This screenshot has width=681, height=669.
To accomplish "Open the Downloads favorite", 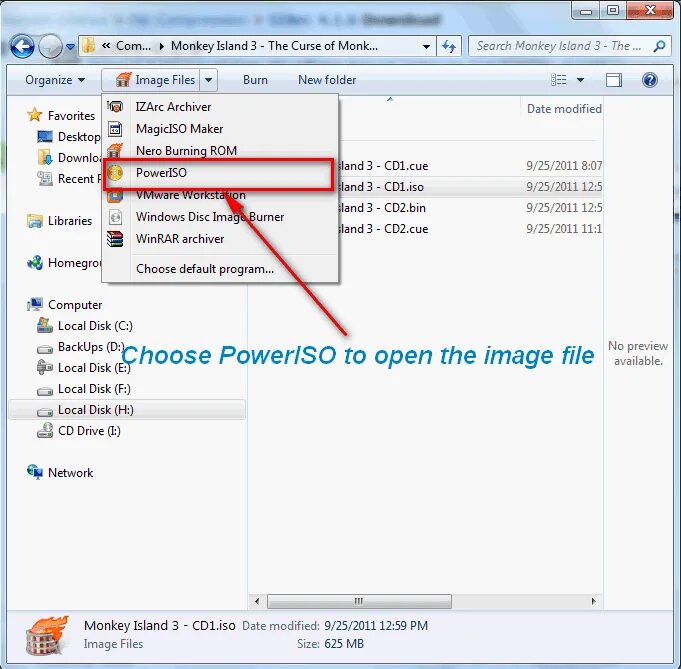I will coord(79,158).
